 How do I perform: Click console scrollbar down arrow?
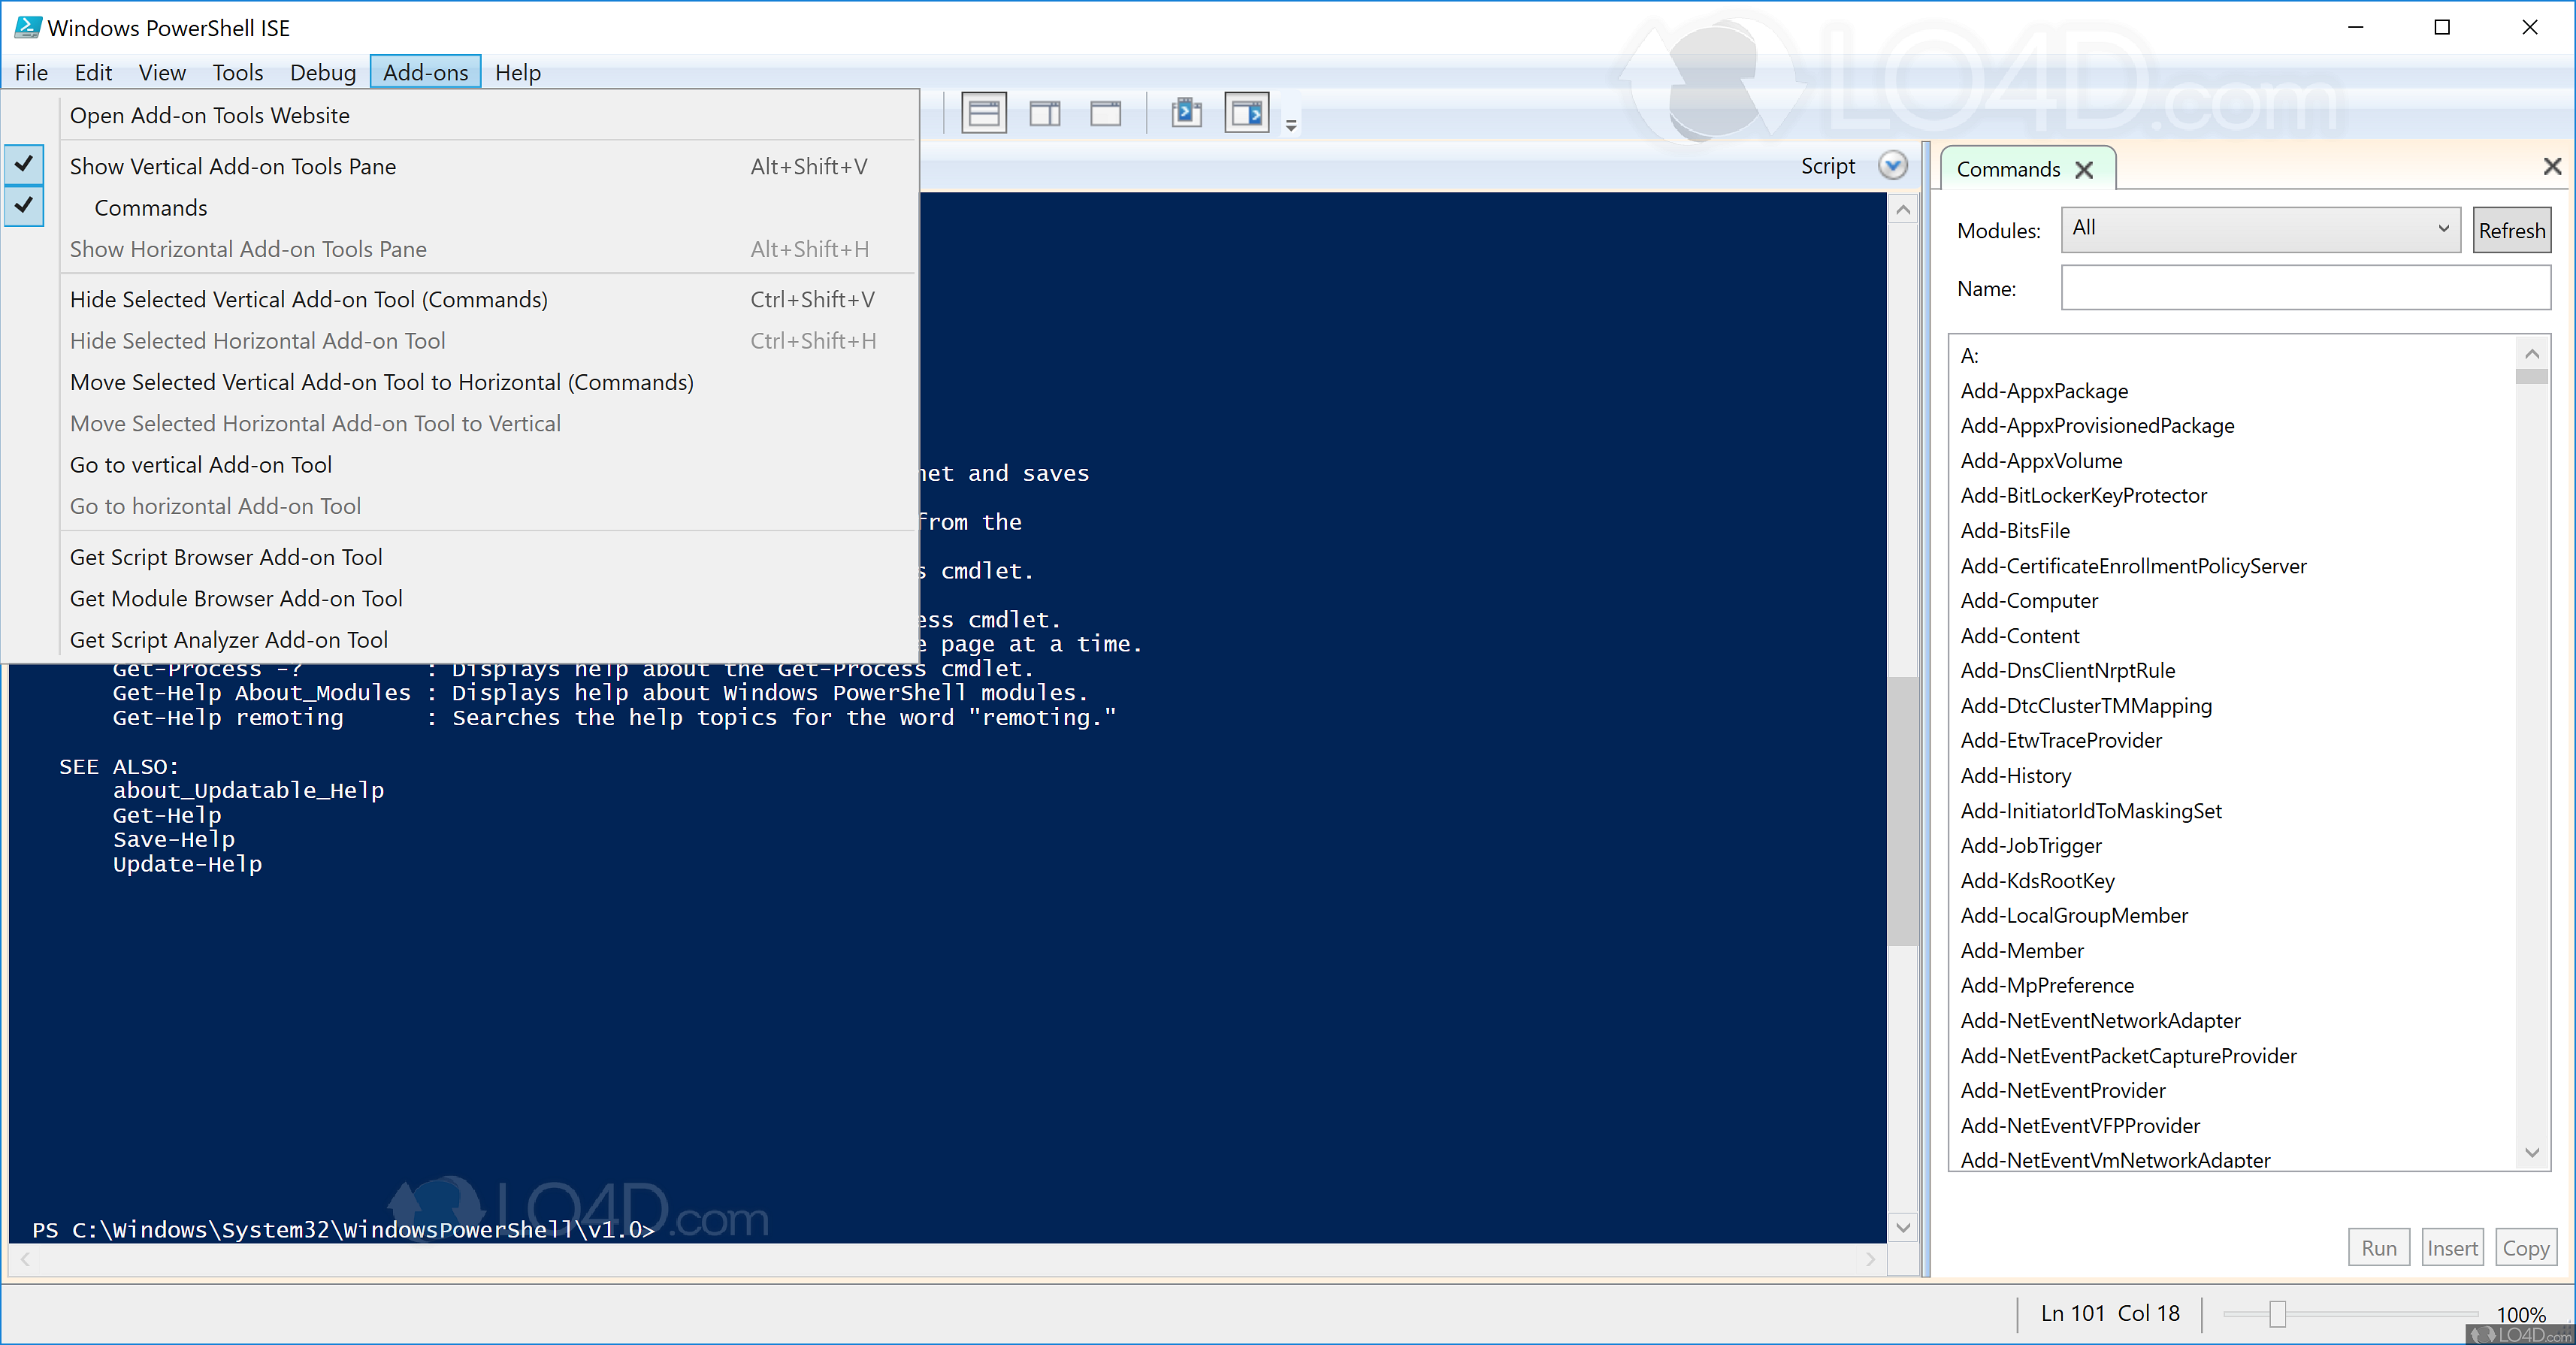(x=1902, y=1227)
